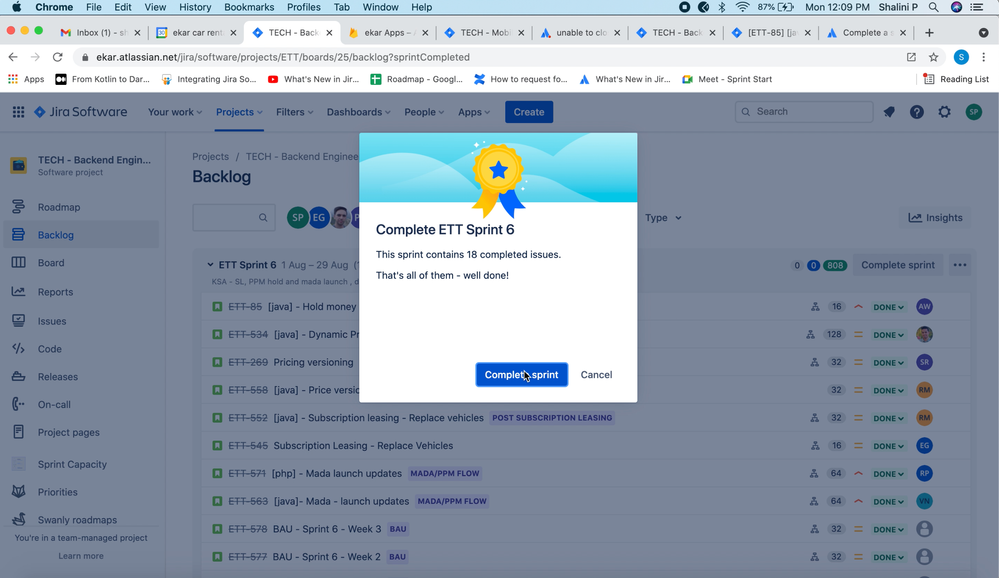Open the Your work dropdown

tap(175, 112)
